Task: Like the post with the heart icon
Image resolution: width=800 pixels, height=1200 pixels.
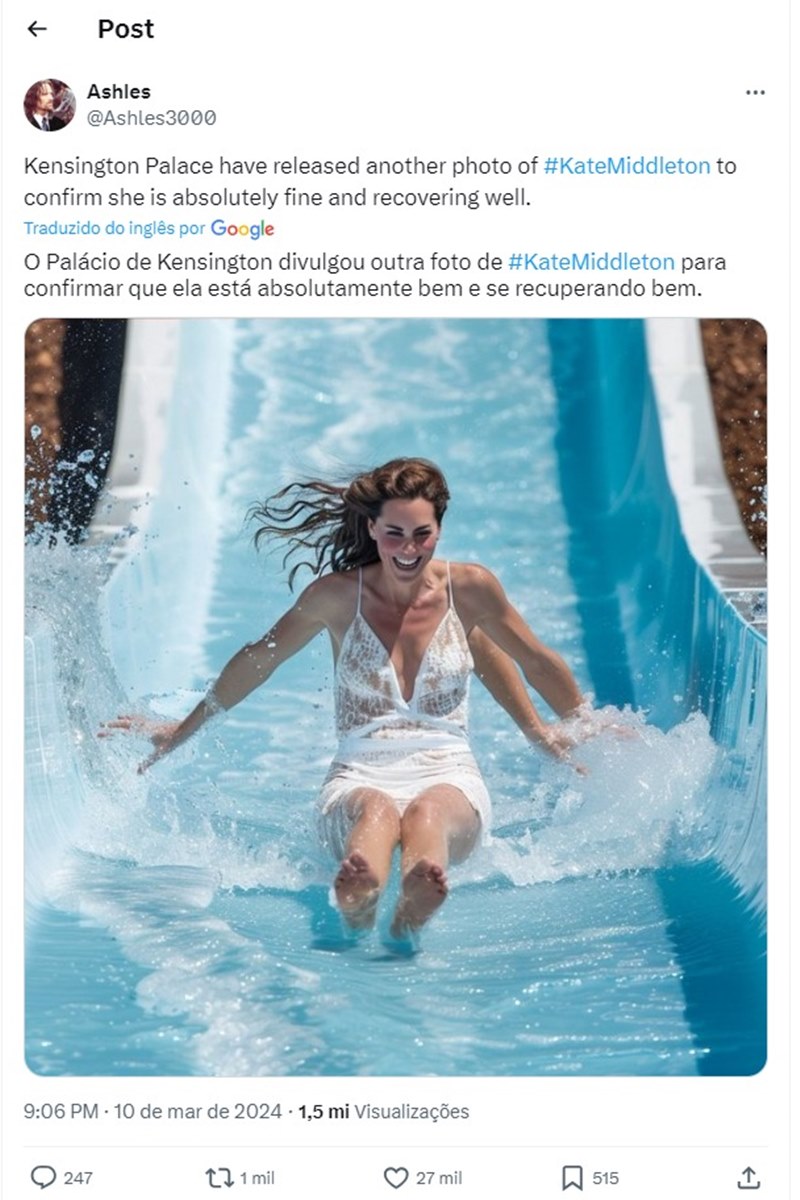Action: coord(397,1177)
